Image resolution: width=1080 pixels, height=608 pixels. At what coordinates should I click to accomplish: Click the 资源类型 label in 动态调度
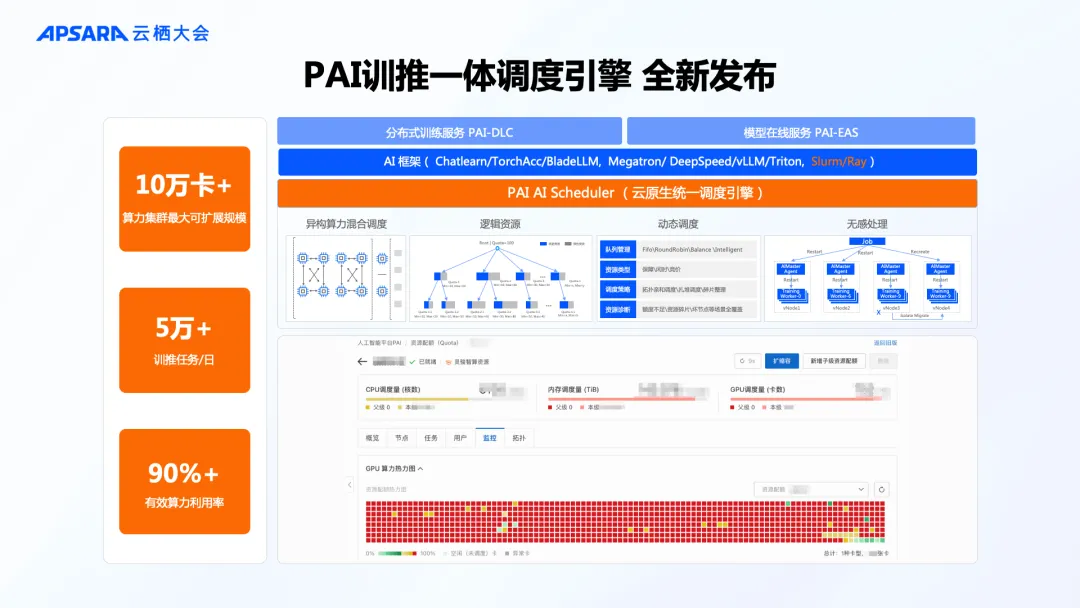[x=617, y=270]
